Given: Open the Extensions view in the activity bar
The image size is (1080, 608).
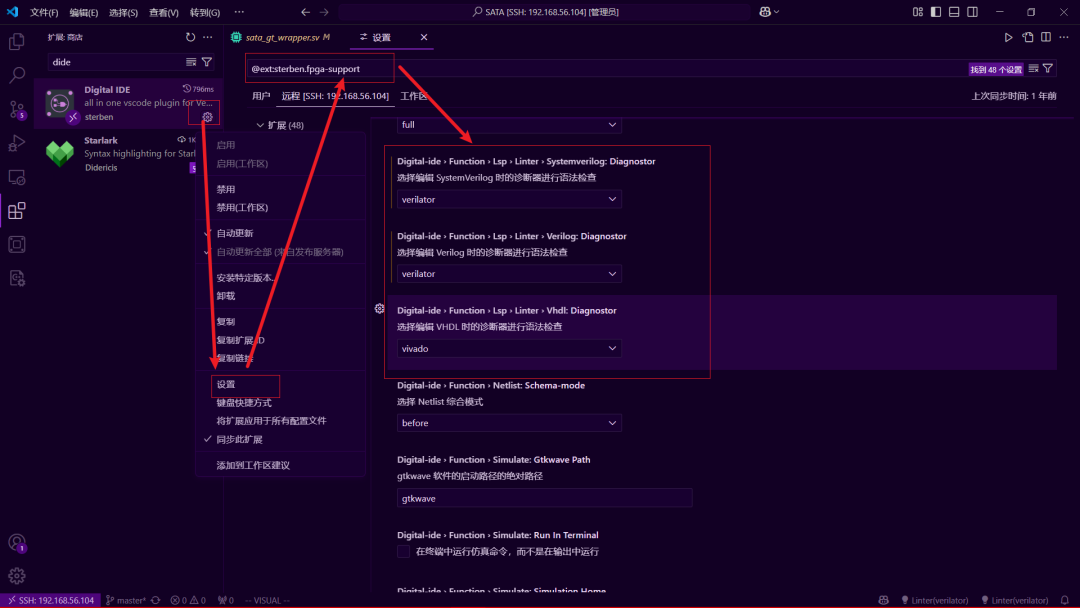Looking at the screenshot, I should point(15,210).
